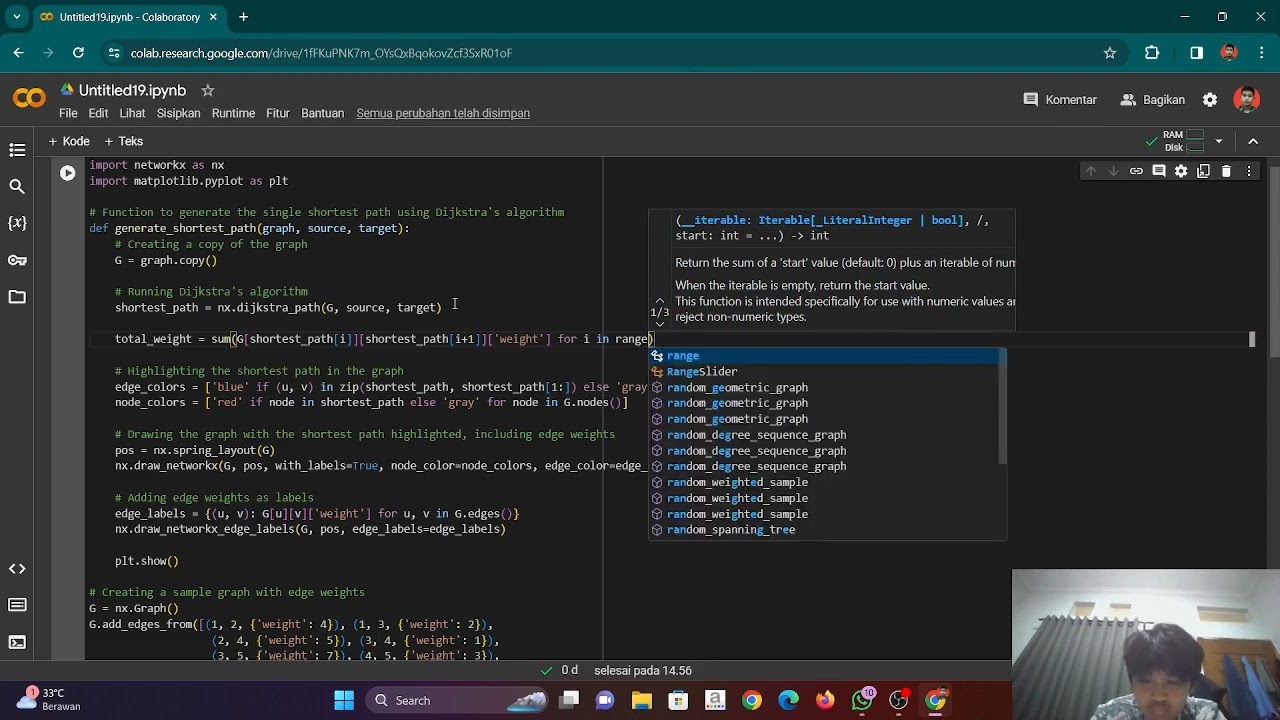Add a new Teks cell
Screen dimensions: 1280x720
124,141
